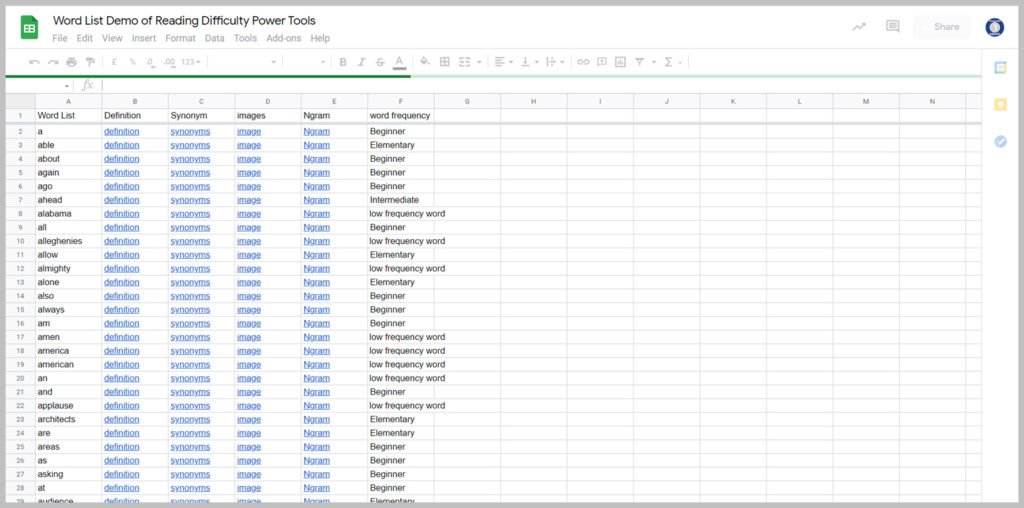
Task: Insert a link using toolbar icon
Action: pyautogui.click(x=583, y=62)
